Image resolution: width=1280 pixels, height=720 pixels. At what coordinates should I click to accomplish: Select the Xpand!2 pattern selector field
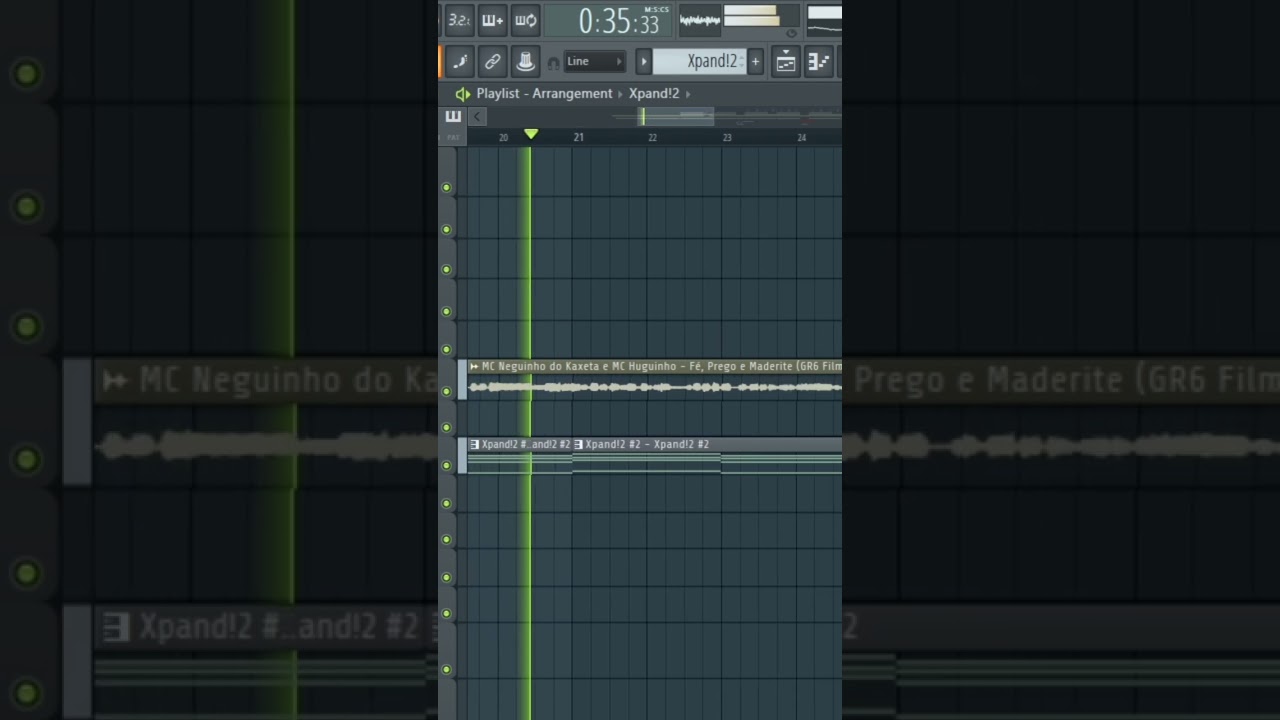pos(700,61)
